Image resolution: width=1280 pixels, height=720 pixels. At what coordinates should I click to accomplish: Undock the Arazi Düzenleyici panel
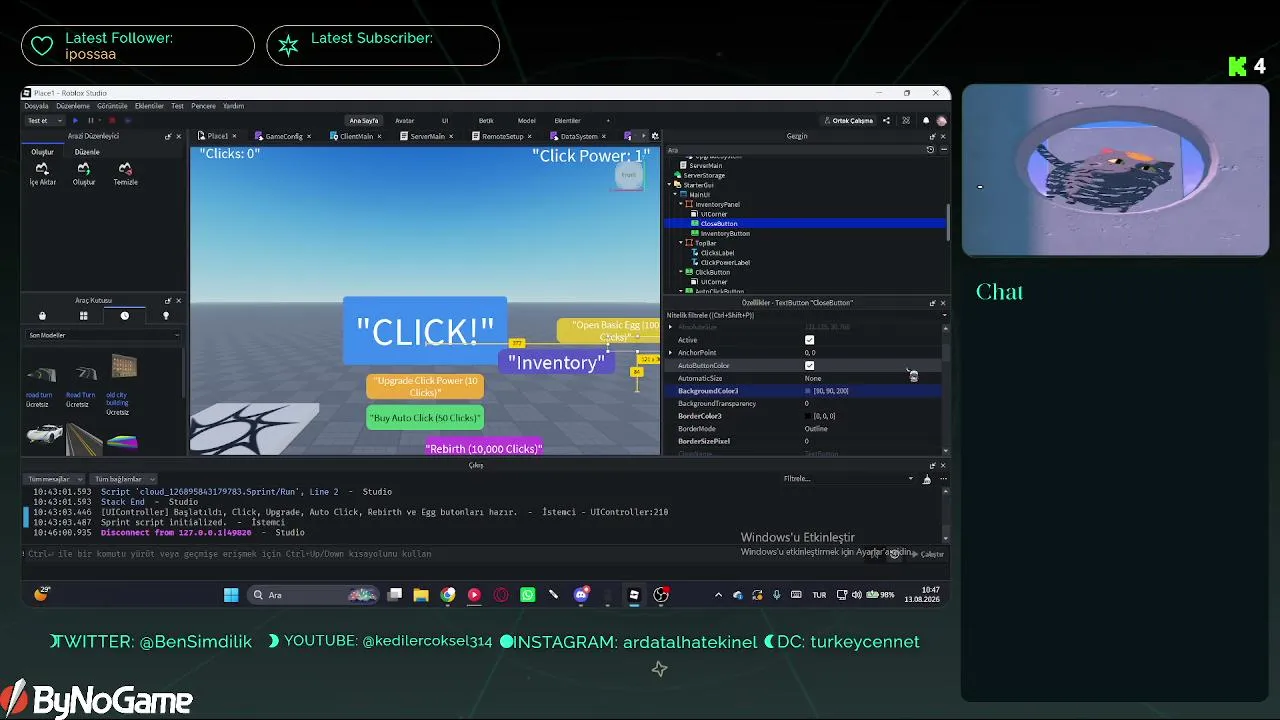point(168,136)
